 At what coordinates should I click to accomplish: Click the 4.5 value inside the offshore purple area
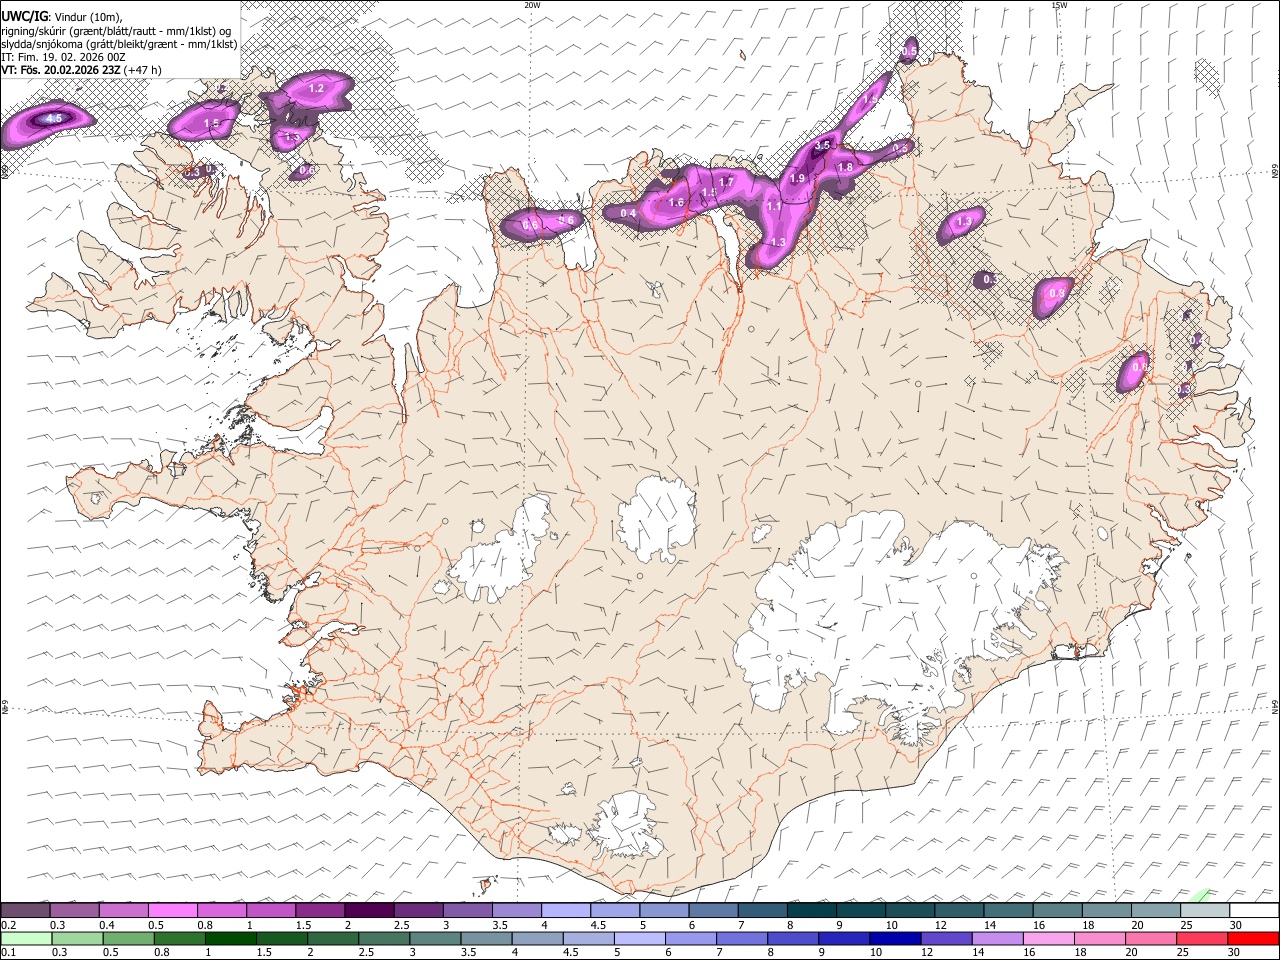coord(55,119)
